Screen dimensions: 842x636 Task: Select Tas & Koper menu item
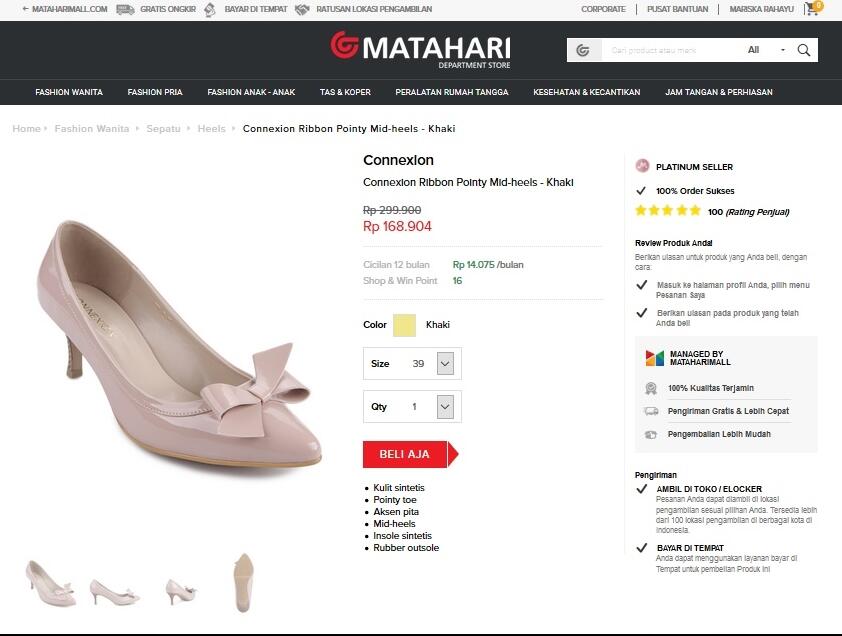coord(345,92)
